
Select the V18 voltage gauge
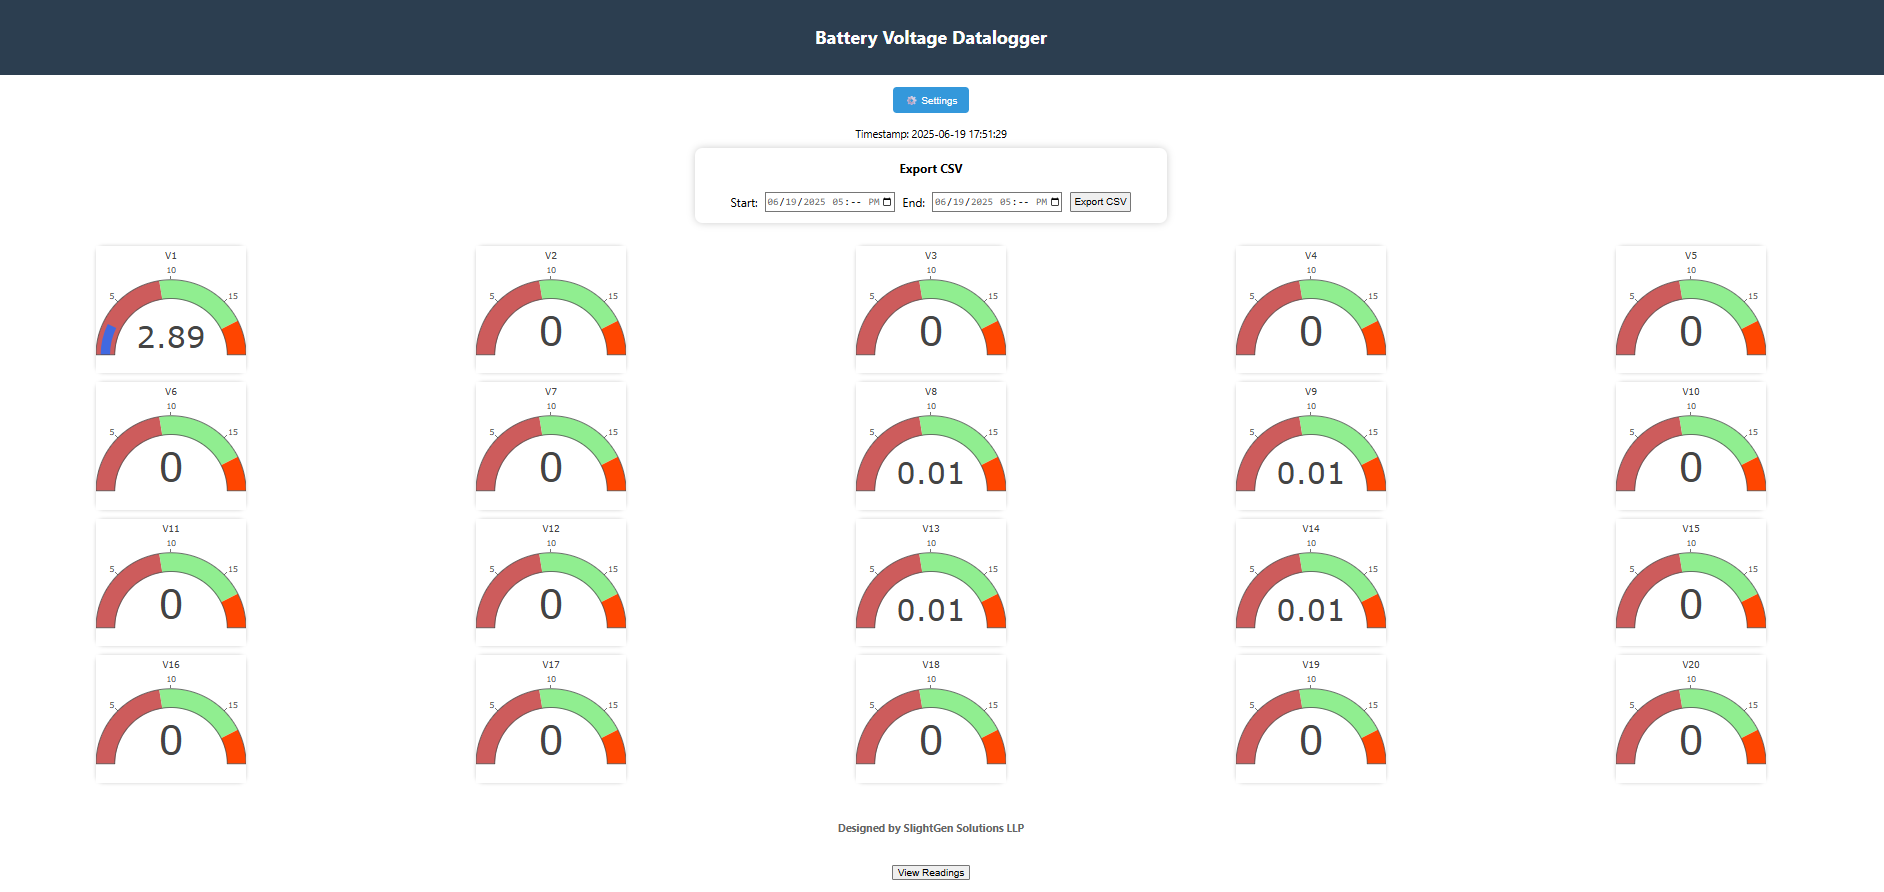[x=931, y=718]
